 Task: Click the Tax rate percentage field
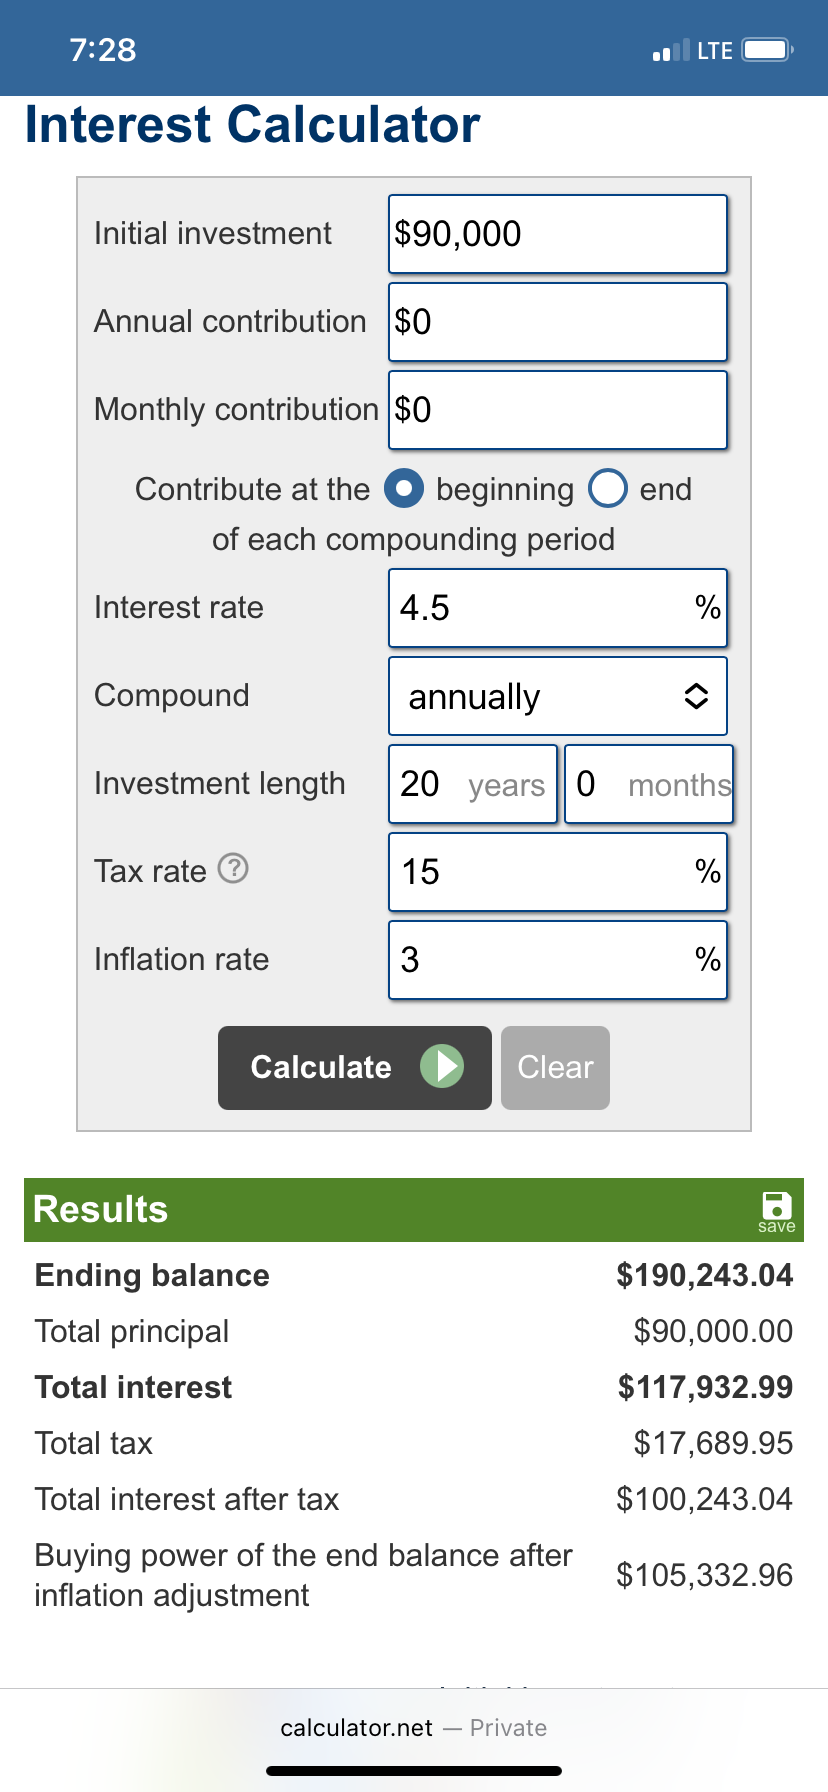[540, 872]
